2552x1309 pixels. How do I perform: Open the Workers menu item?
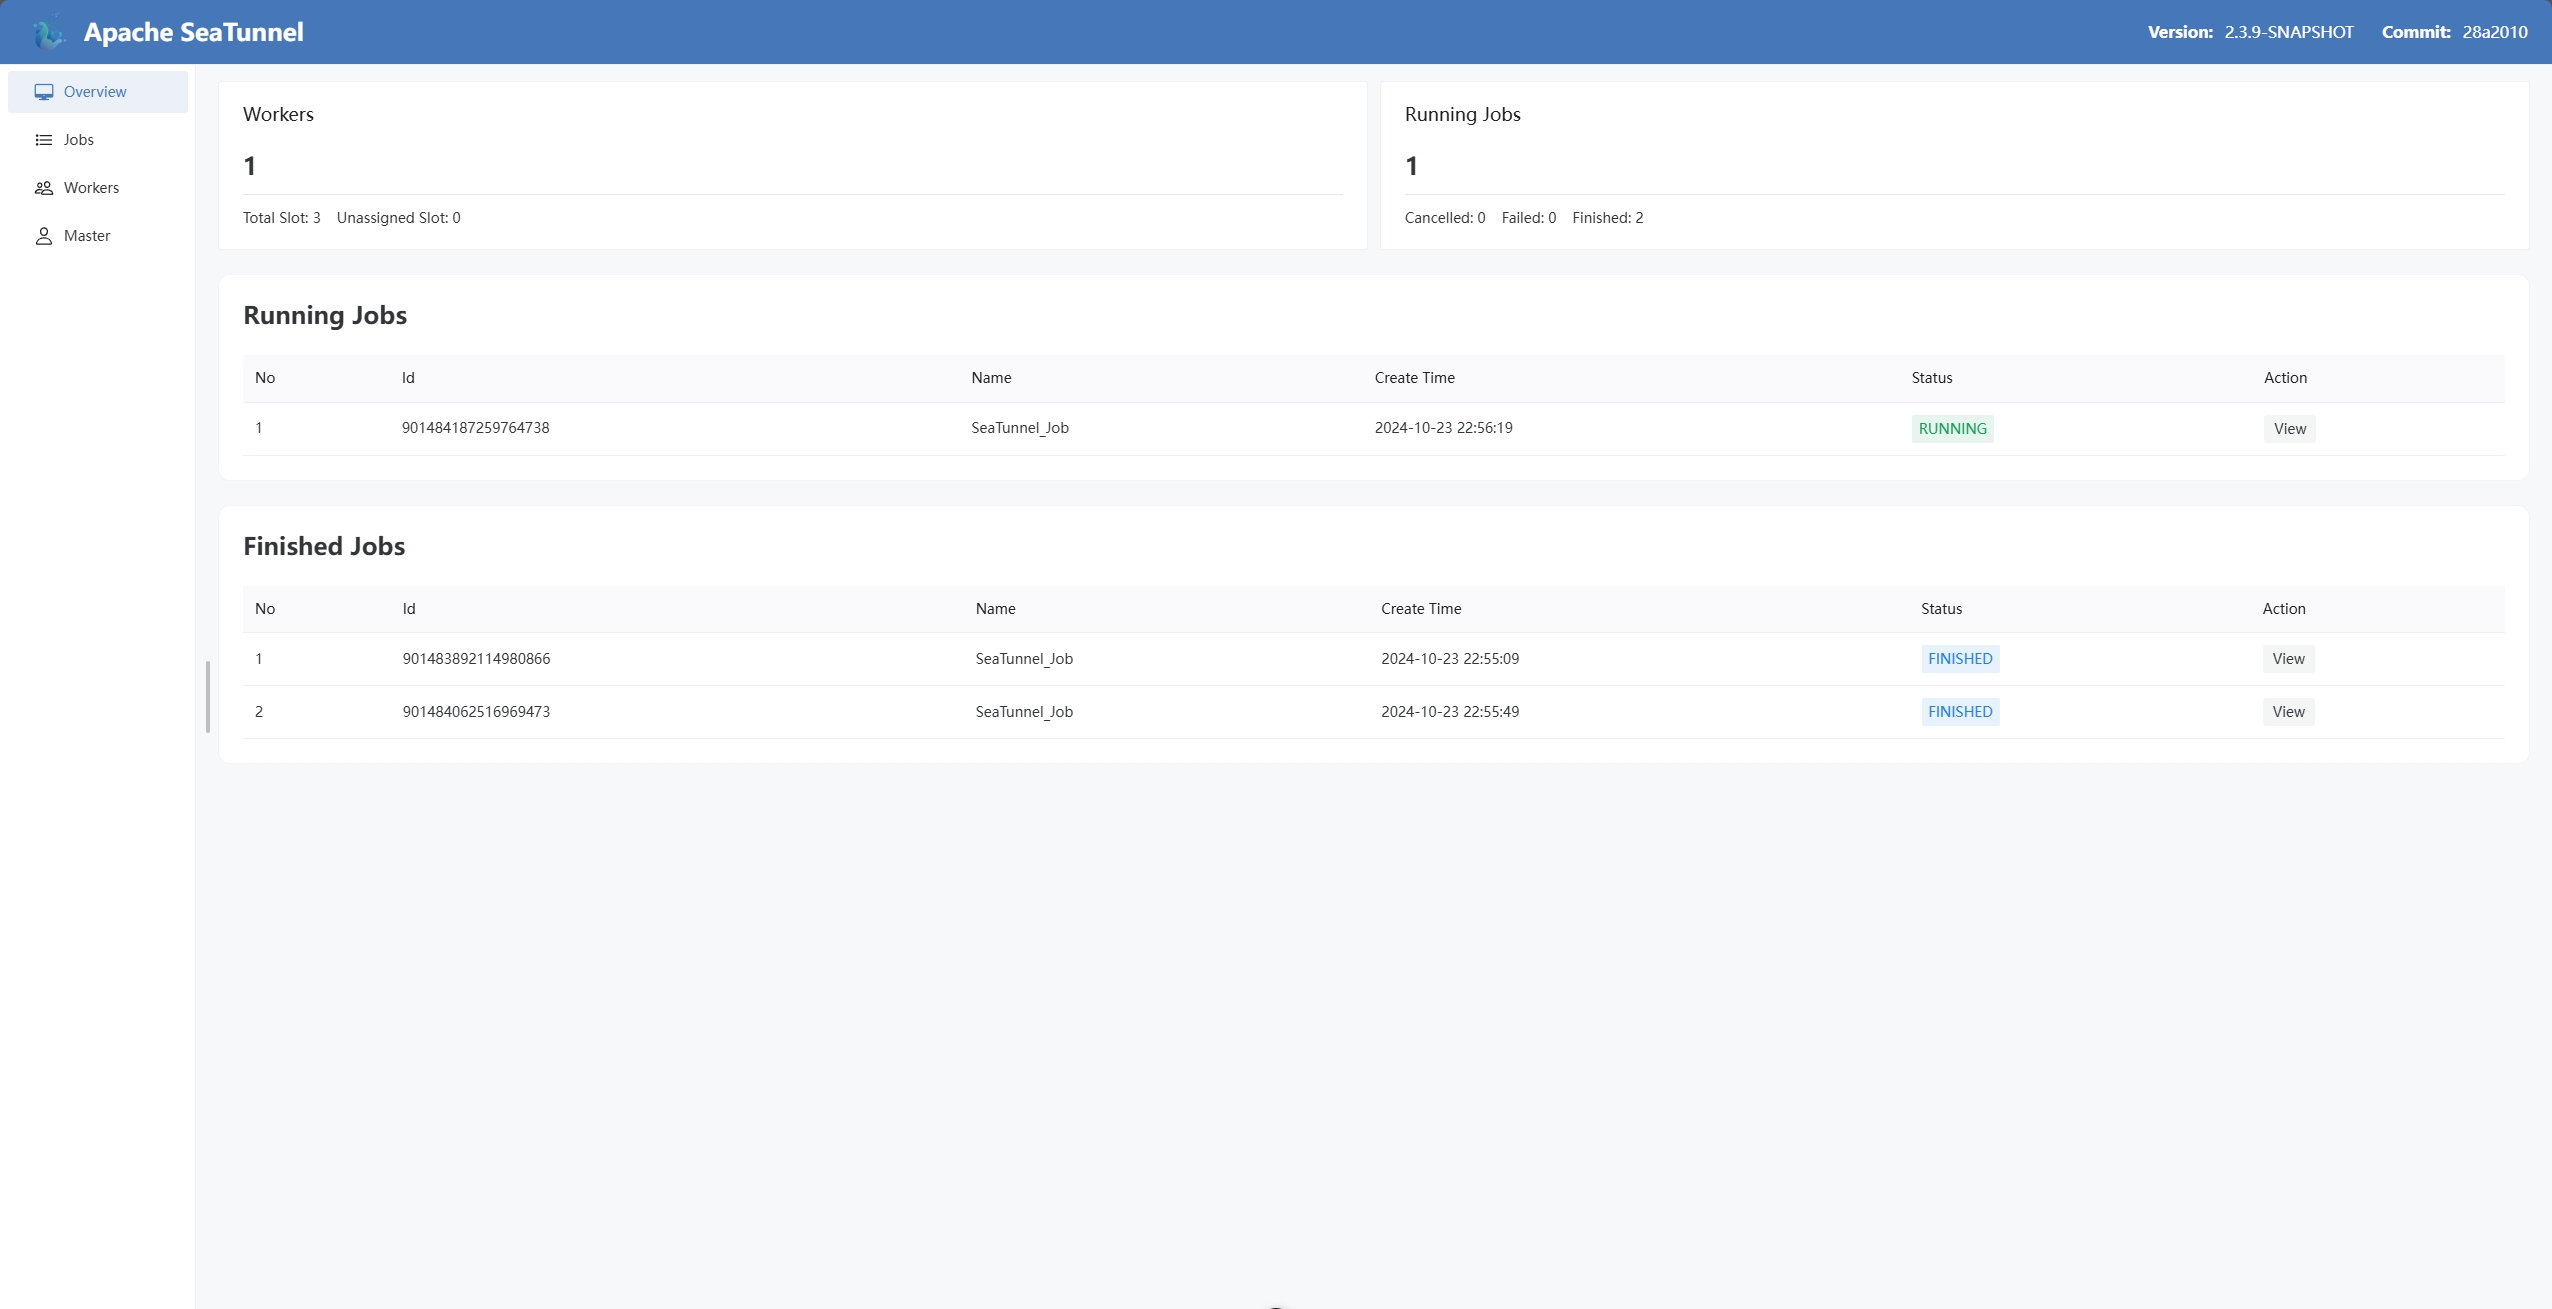[x=91, y=188]
